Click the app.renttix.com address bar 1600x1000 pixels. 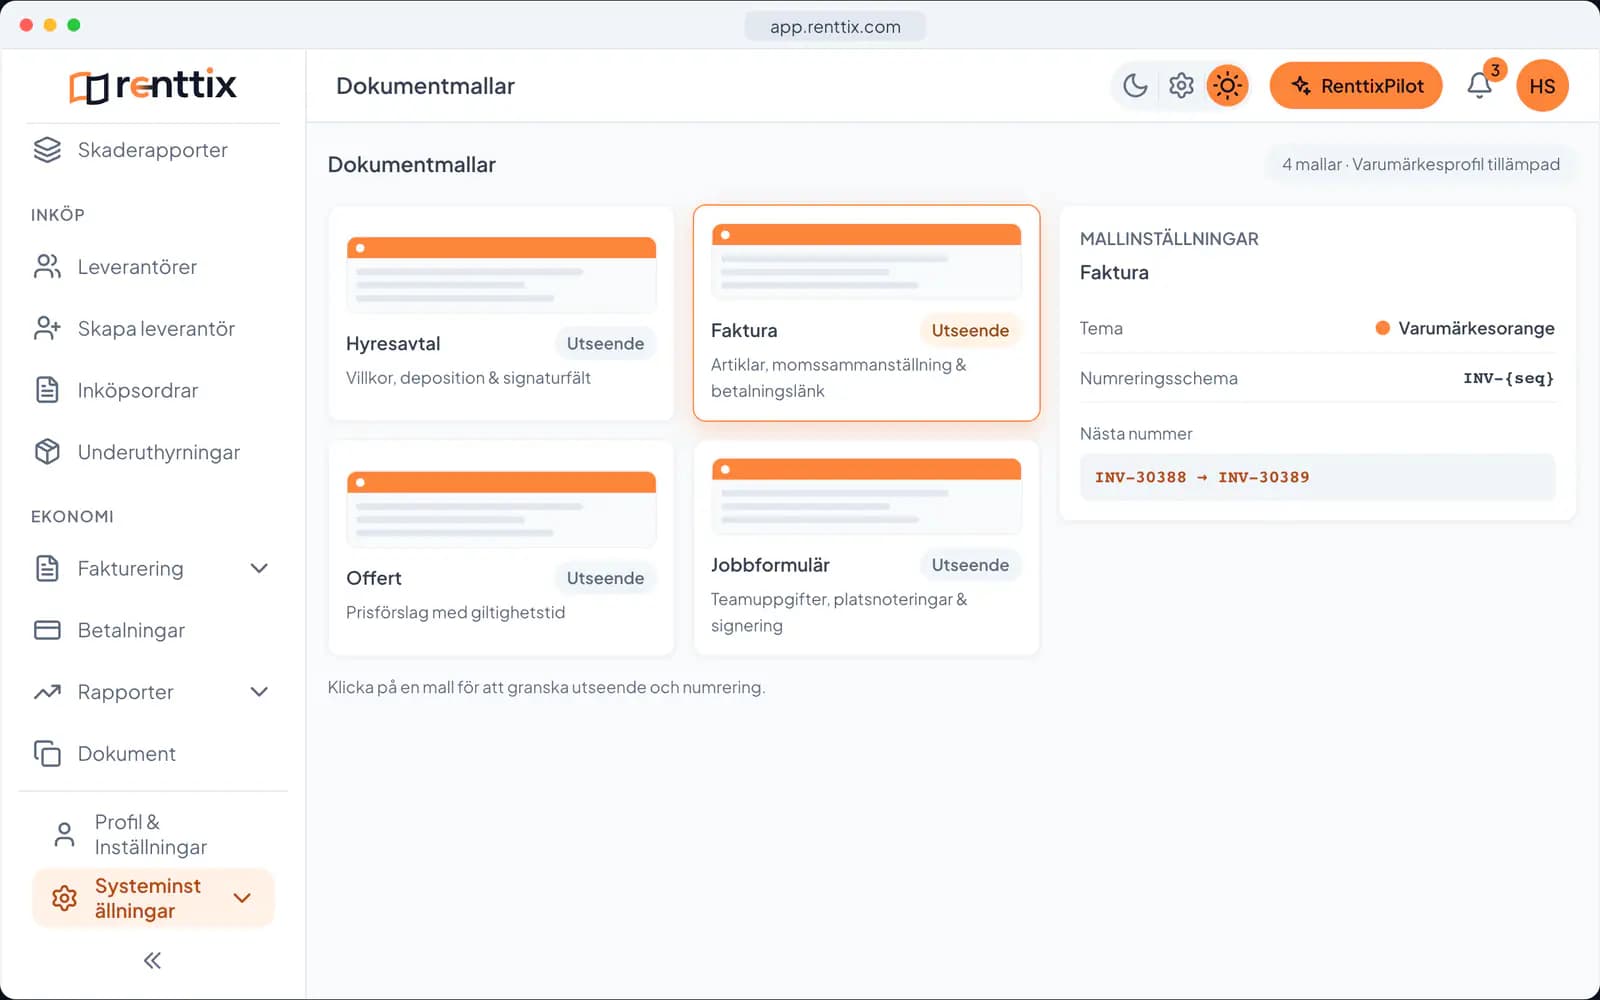tap(835, 27)
